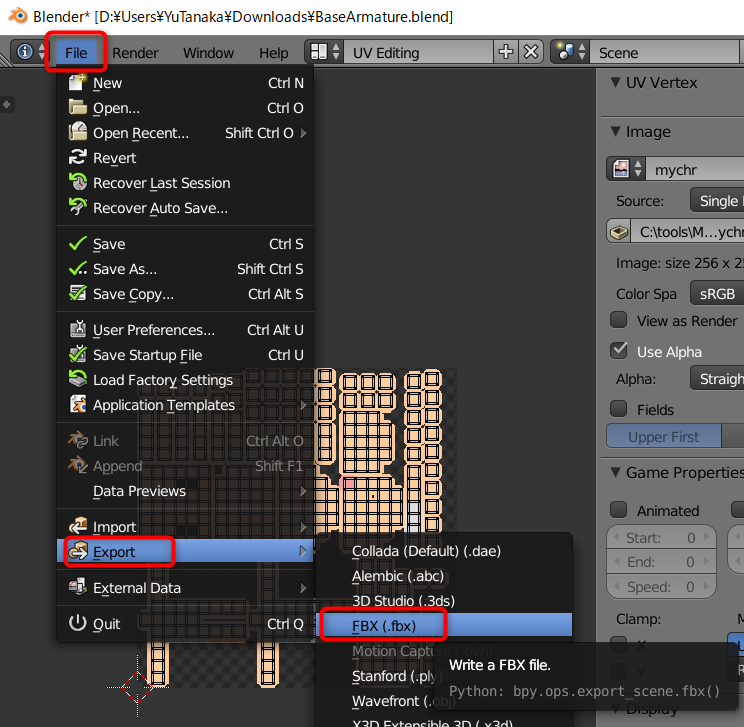This screenshot has width=744, height=727.
Task: Collapse the Game Properties panel
Action: click(x=615, y=472)
